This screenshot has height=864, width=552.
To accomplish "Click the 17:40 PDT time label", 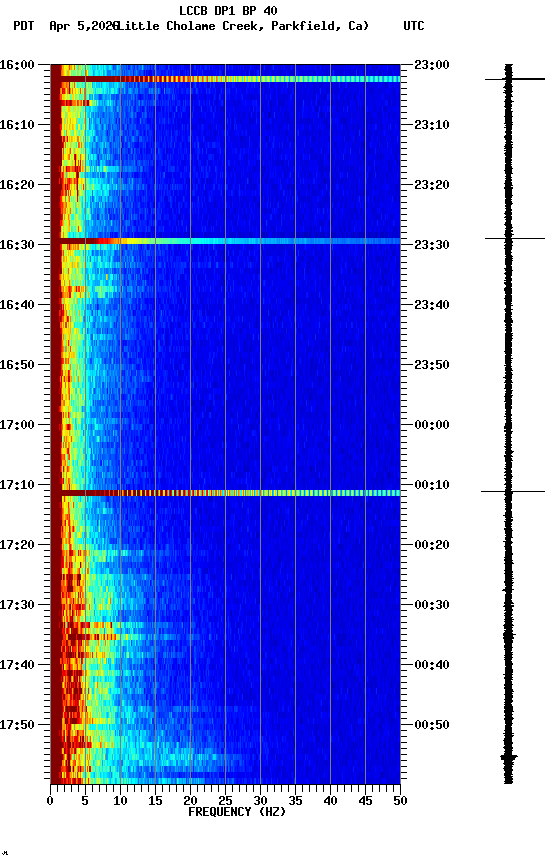I will 17,665.
